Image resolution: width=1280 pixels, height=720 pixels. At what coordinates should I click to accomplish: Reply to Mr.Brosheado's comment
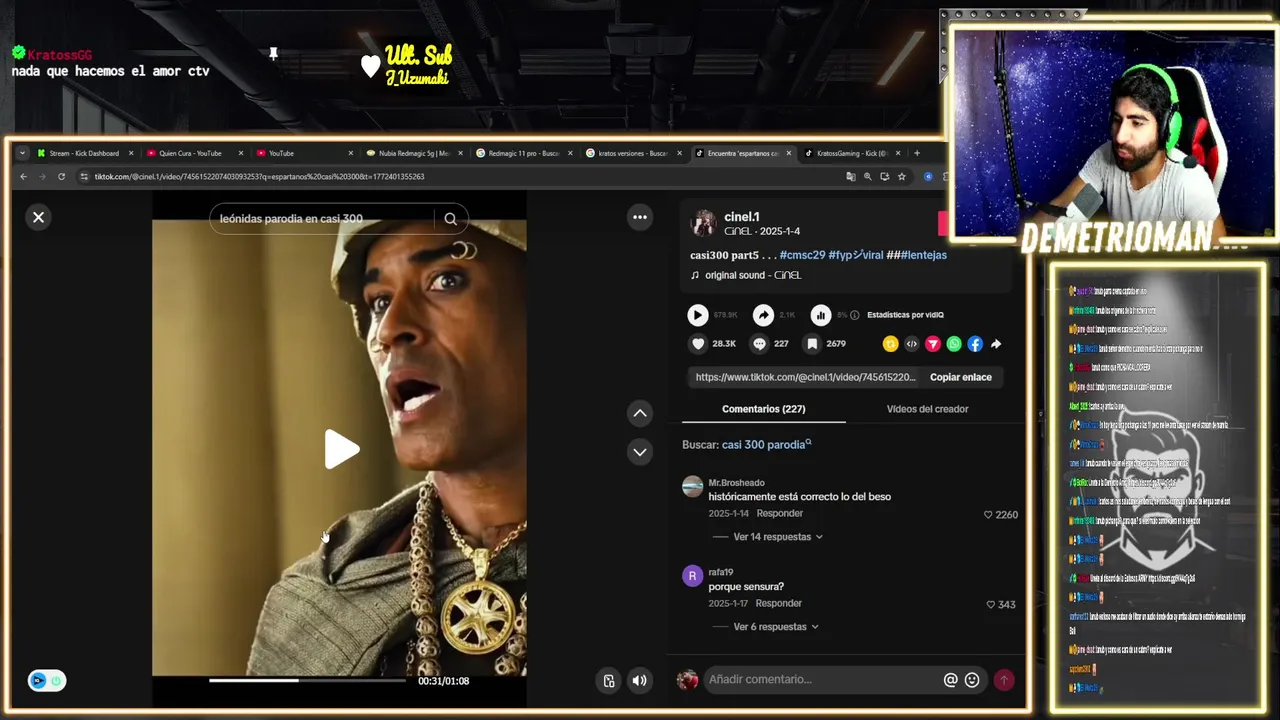779,513
